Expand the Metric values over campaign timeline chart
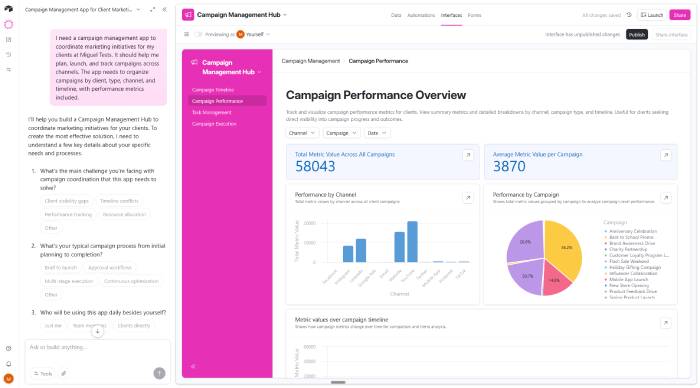 (x=666, y=323)
